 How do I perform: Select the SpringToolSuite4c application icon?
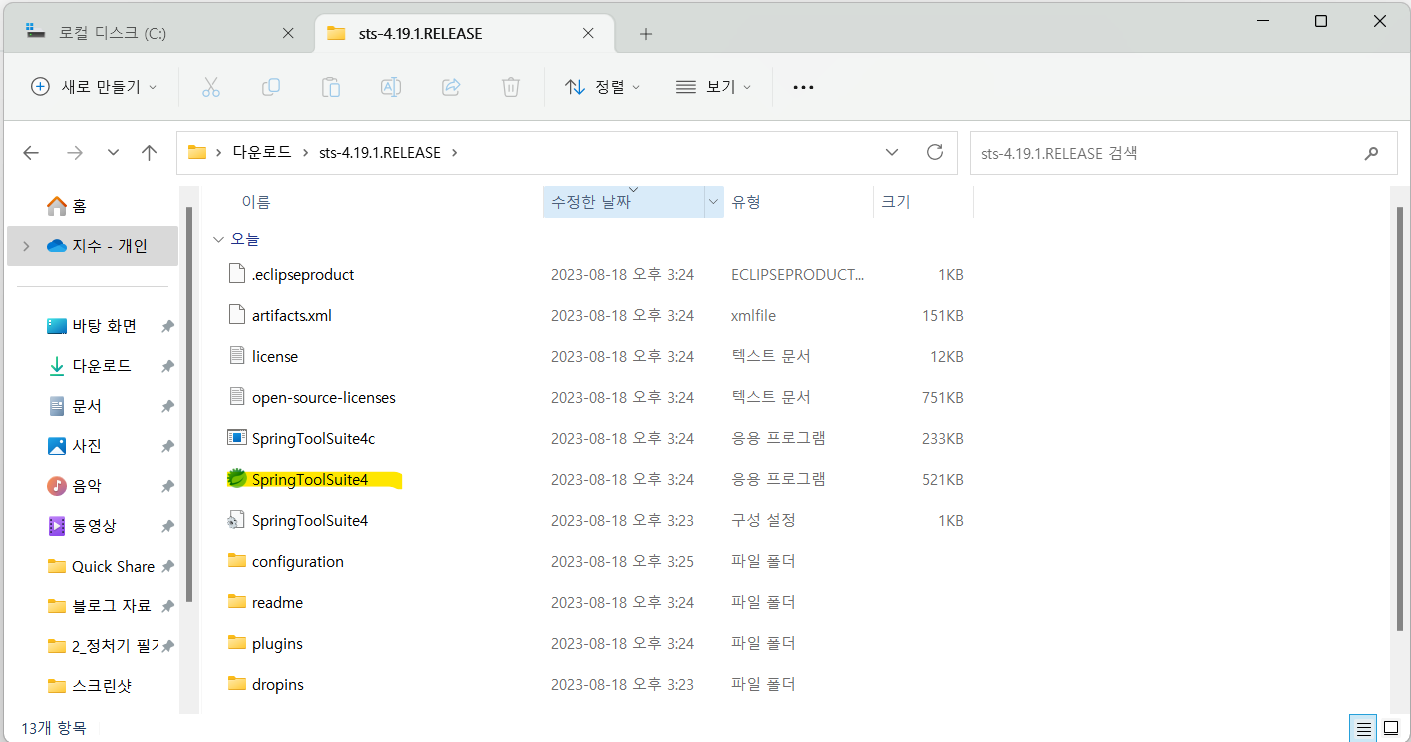236,438
